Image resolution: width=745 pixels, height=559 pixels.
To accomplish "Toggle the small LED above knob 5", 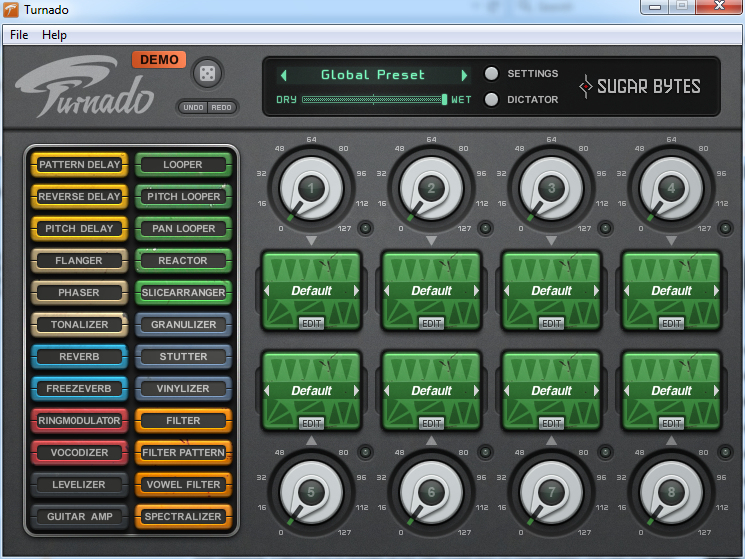I will coord(365,452).
